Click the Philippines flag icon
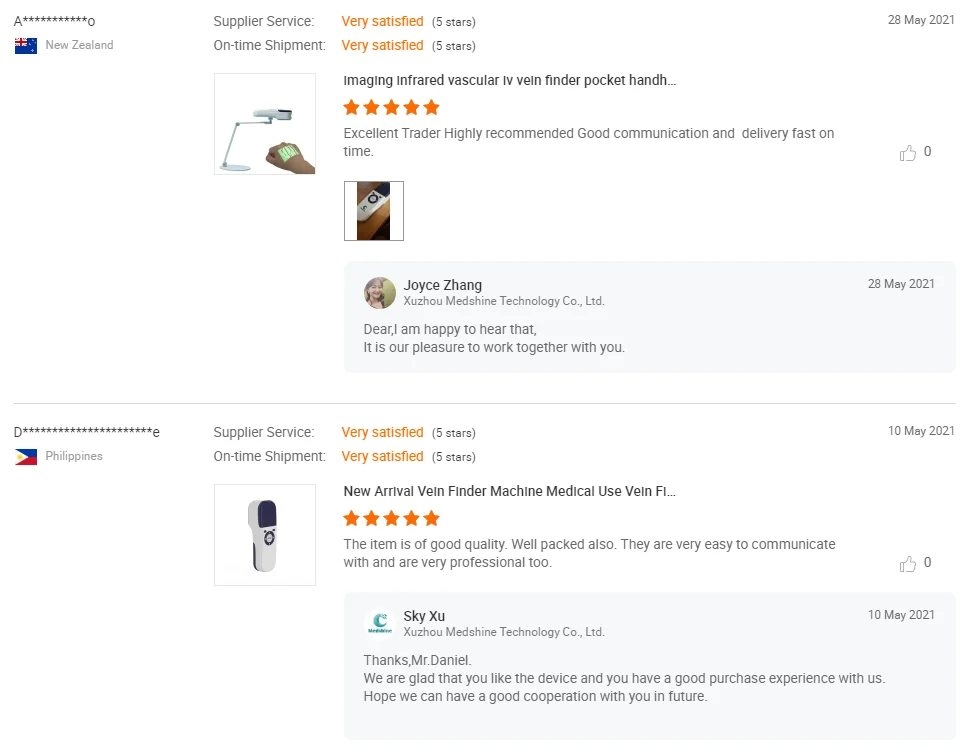The width and height of the screenshot is (965, 752). point(26,456)
